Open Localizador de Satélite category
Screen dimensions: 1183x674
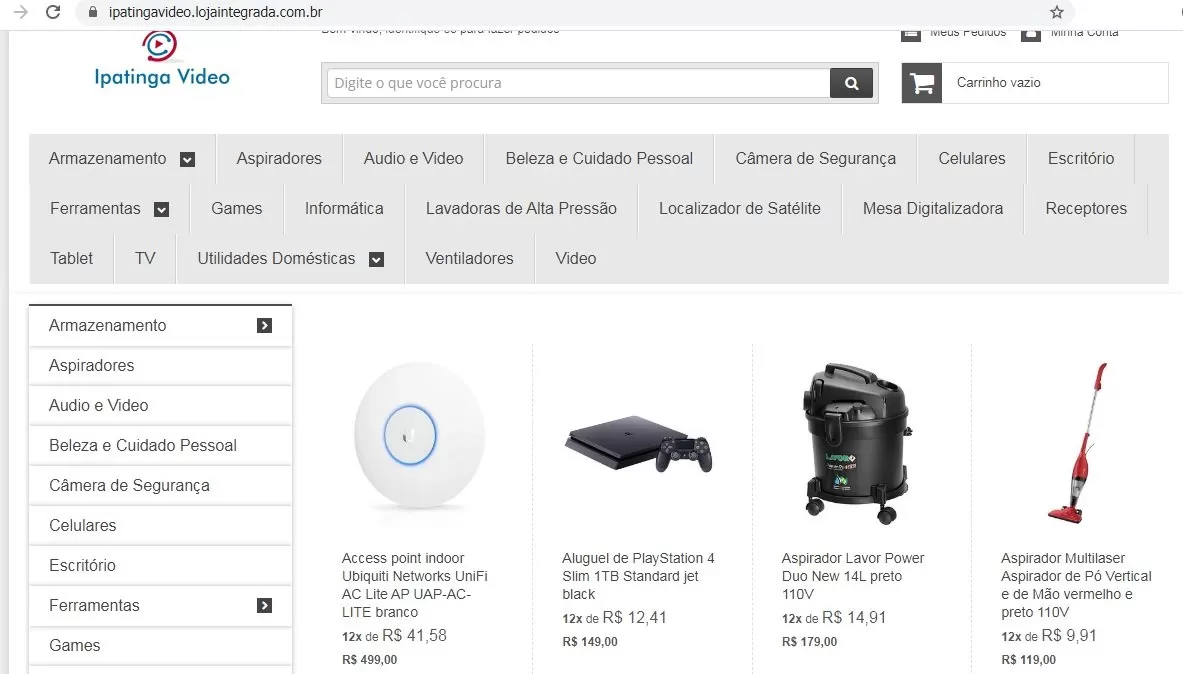pyautogui.click(x=740, y=208)
